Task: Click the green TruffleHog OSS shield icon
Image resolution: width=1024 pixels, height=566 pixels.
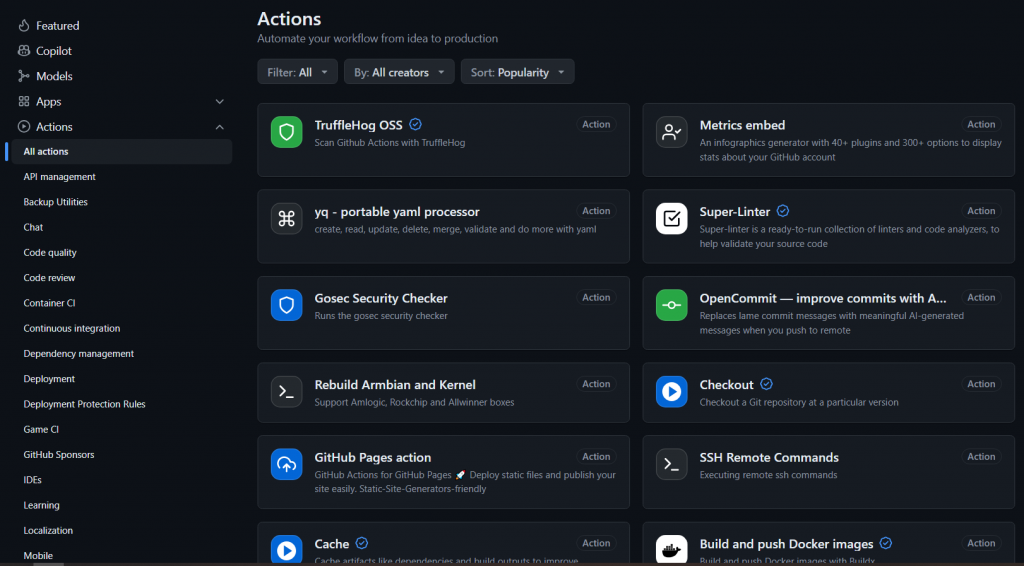Action: [287, 132]
